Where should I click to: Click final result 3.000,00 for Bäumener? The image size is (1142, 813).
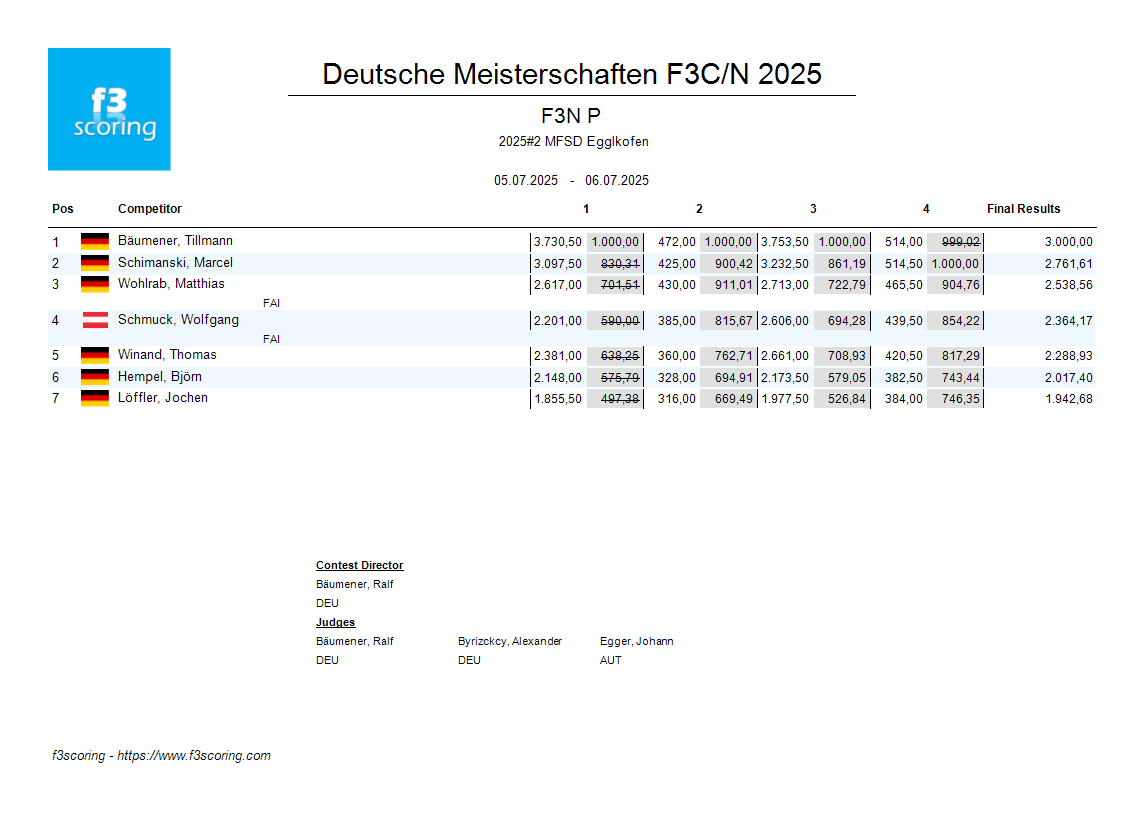1068,242
